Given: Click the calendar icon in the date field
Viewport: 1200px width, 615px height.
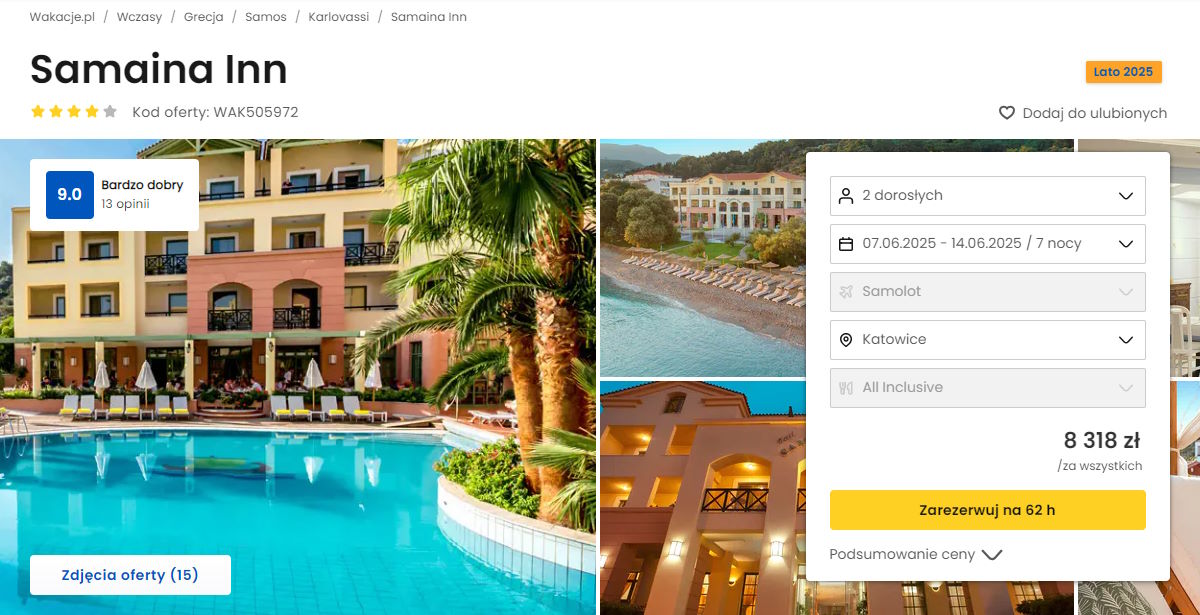Looking at the screenshot, I should click(846, 244).
